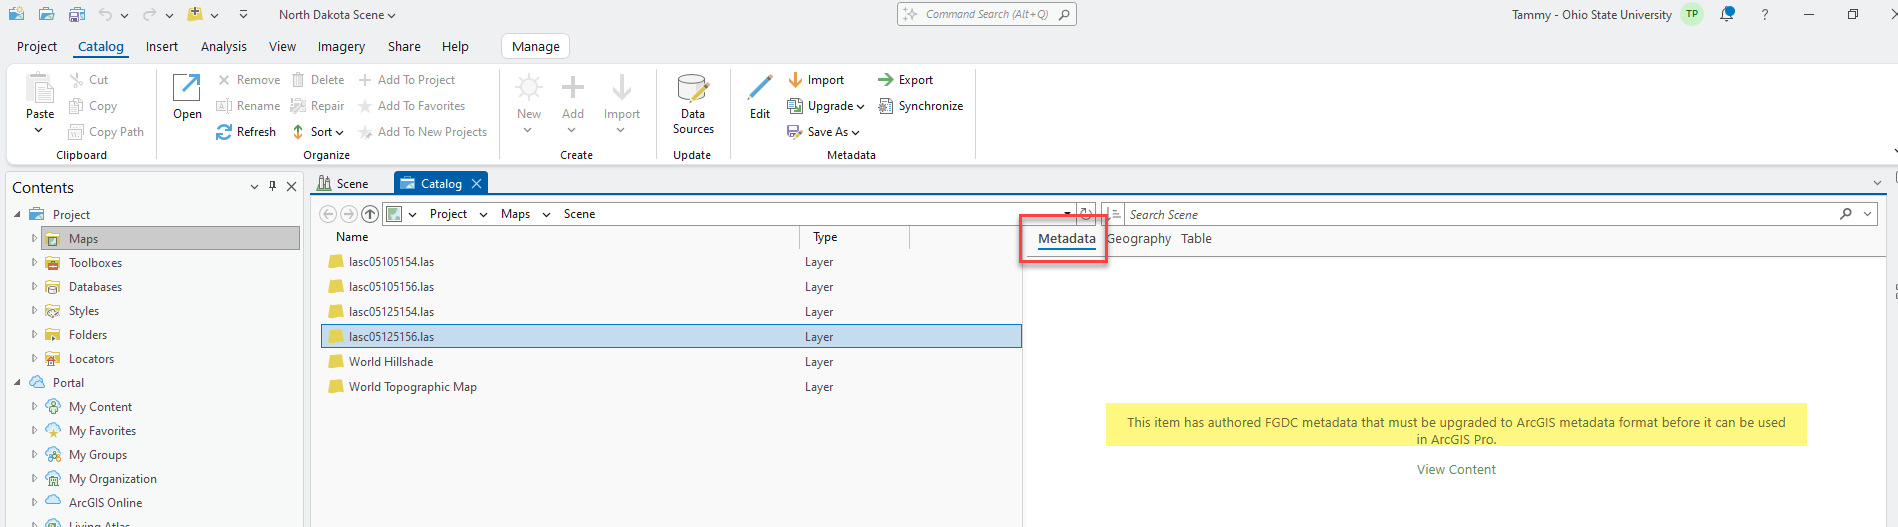
Task: Click the View Content link
Action: [x=1456, y=470]
